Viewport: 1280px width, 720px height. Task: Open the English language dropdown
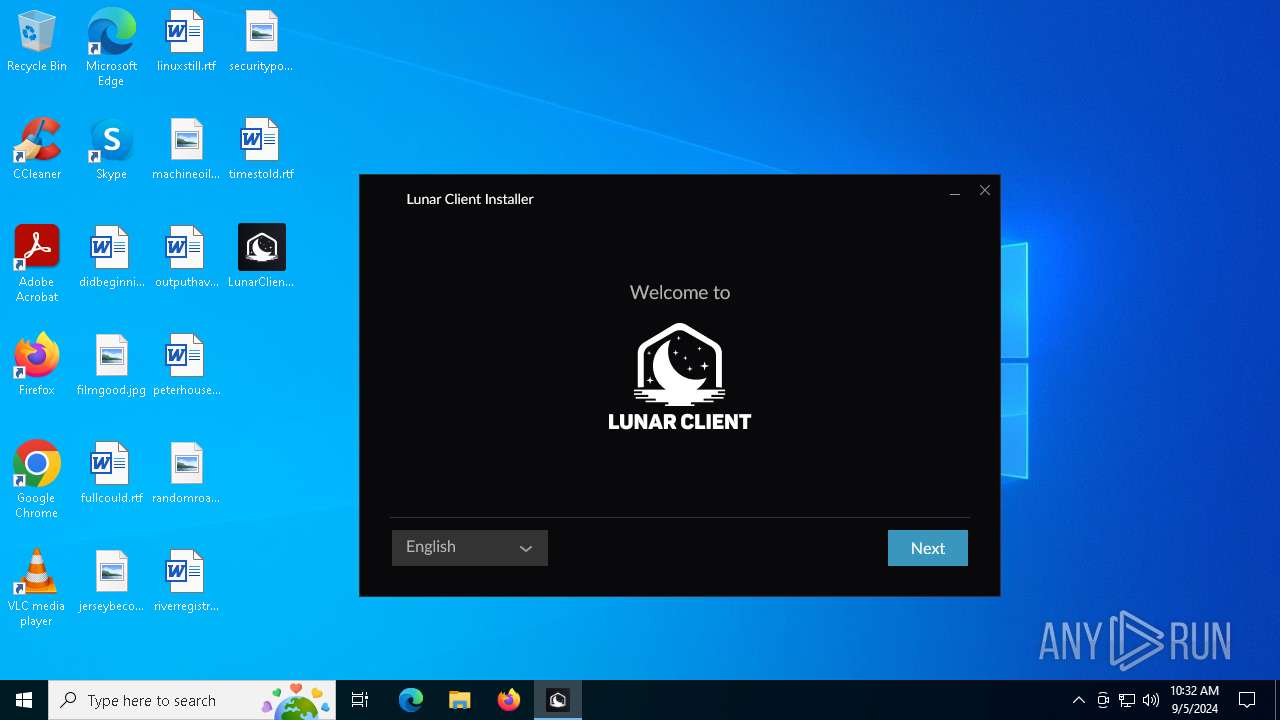pyautogui.click(x=469, y=548)
